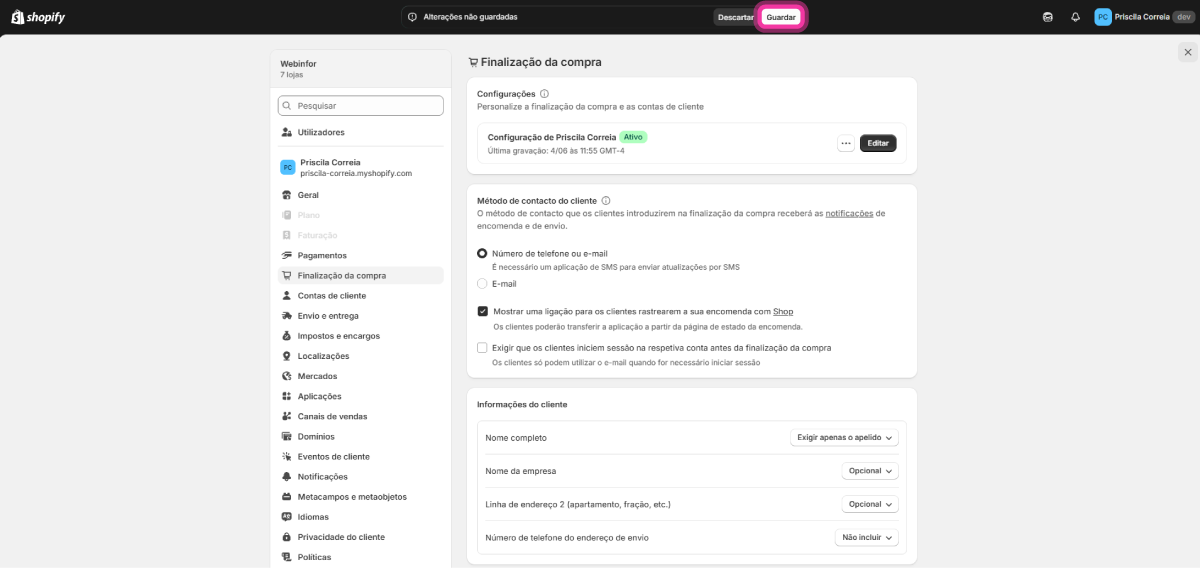
Task: Click the Eventos de cliente icon
Action: pyautogui.click(x=287, y=456)
